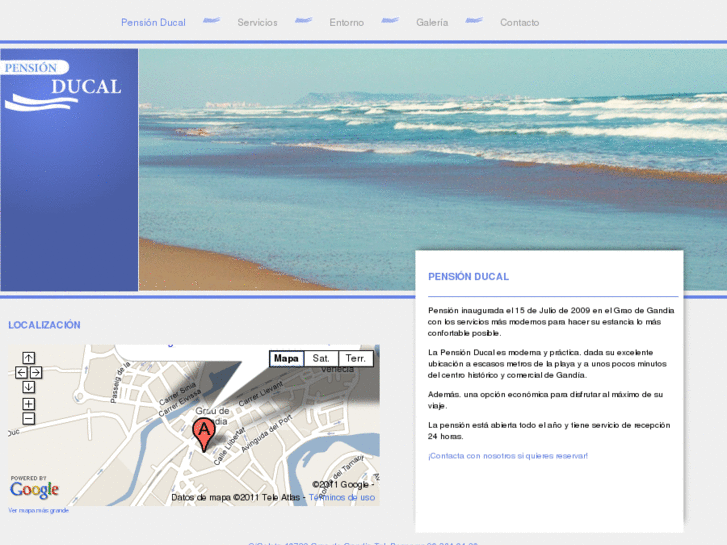Click the 'Datos de mapa ©2011 Tele Atlas' text
Viewport: 727px width, 545px height.
pyautogui.click(x=236, y=497)
